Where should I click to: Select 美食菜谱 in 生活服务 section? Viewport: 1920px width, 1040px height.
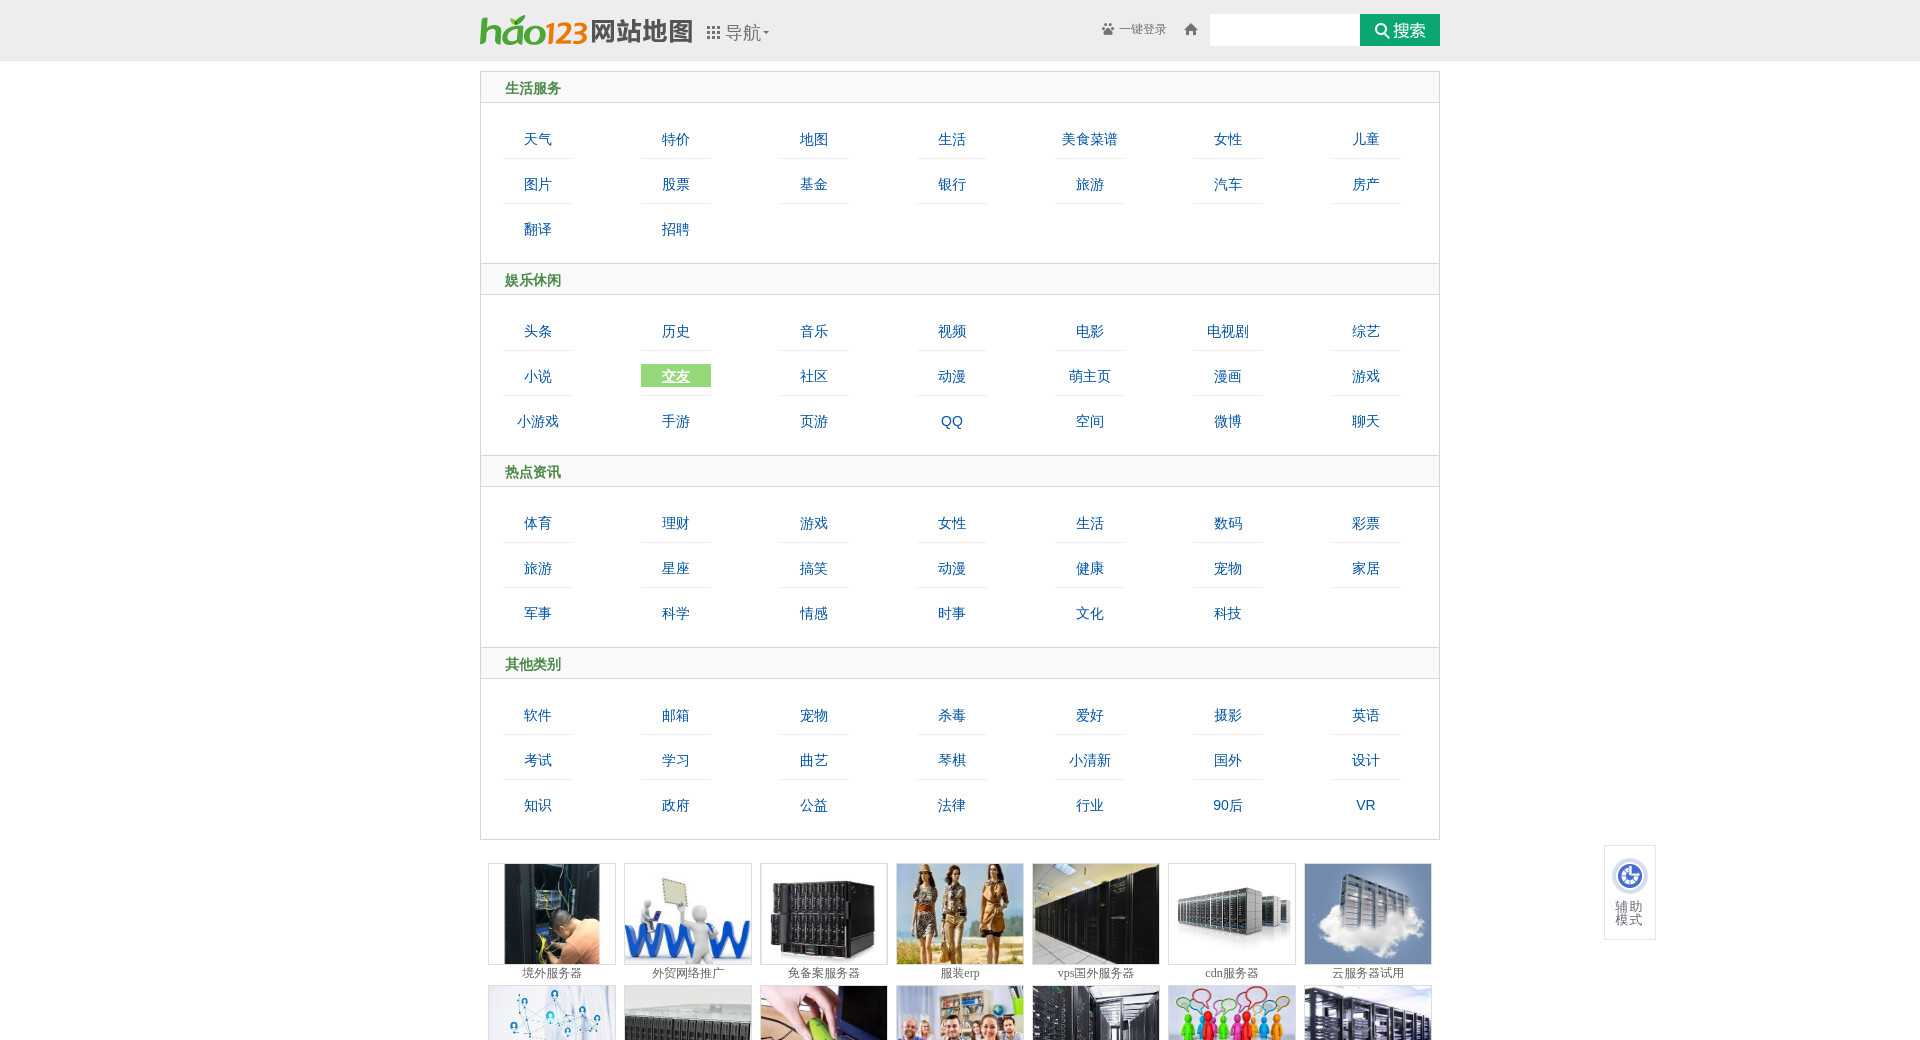tap(1089, 140)
